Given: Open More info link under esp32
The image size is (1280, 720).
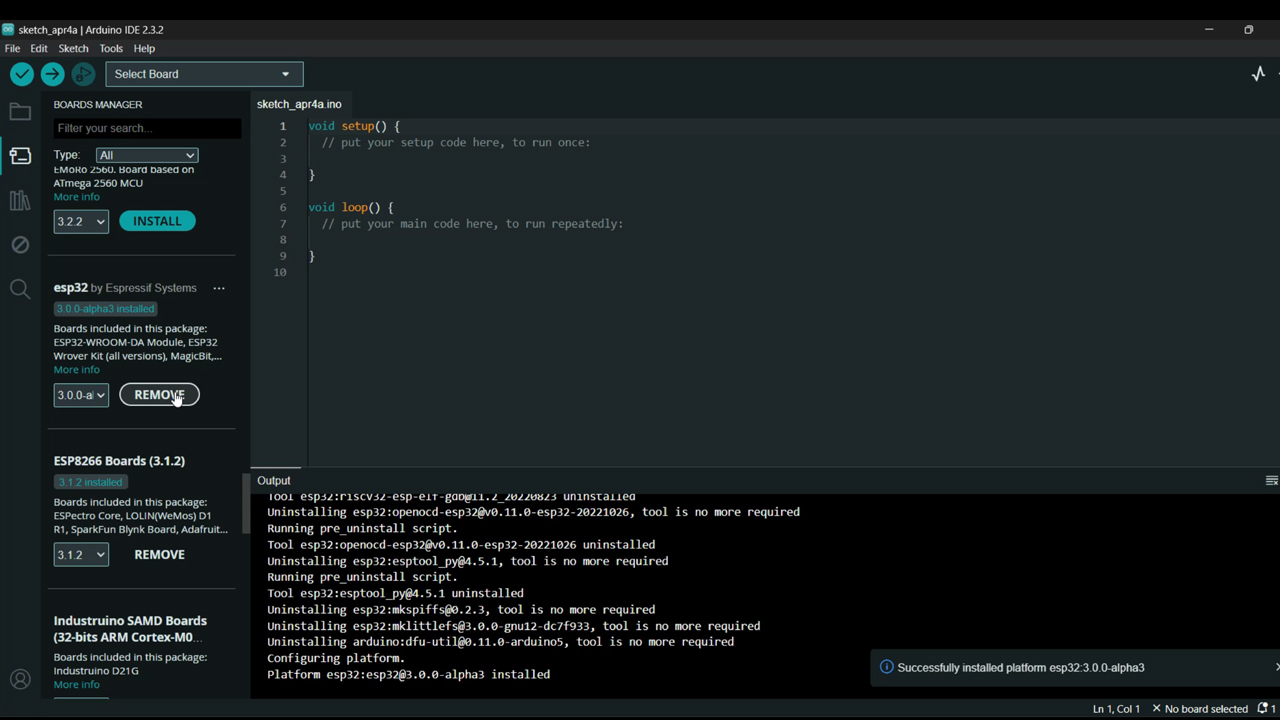Looking at the screenshot, I should [77, 370].
